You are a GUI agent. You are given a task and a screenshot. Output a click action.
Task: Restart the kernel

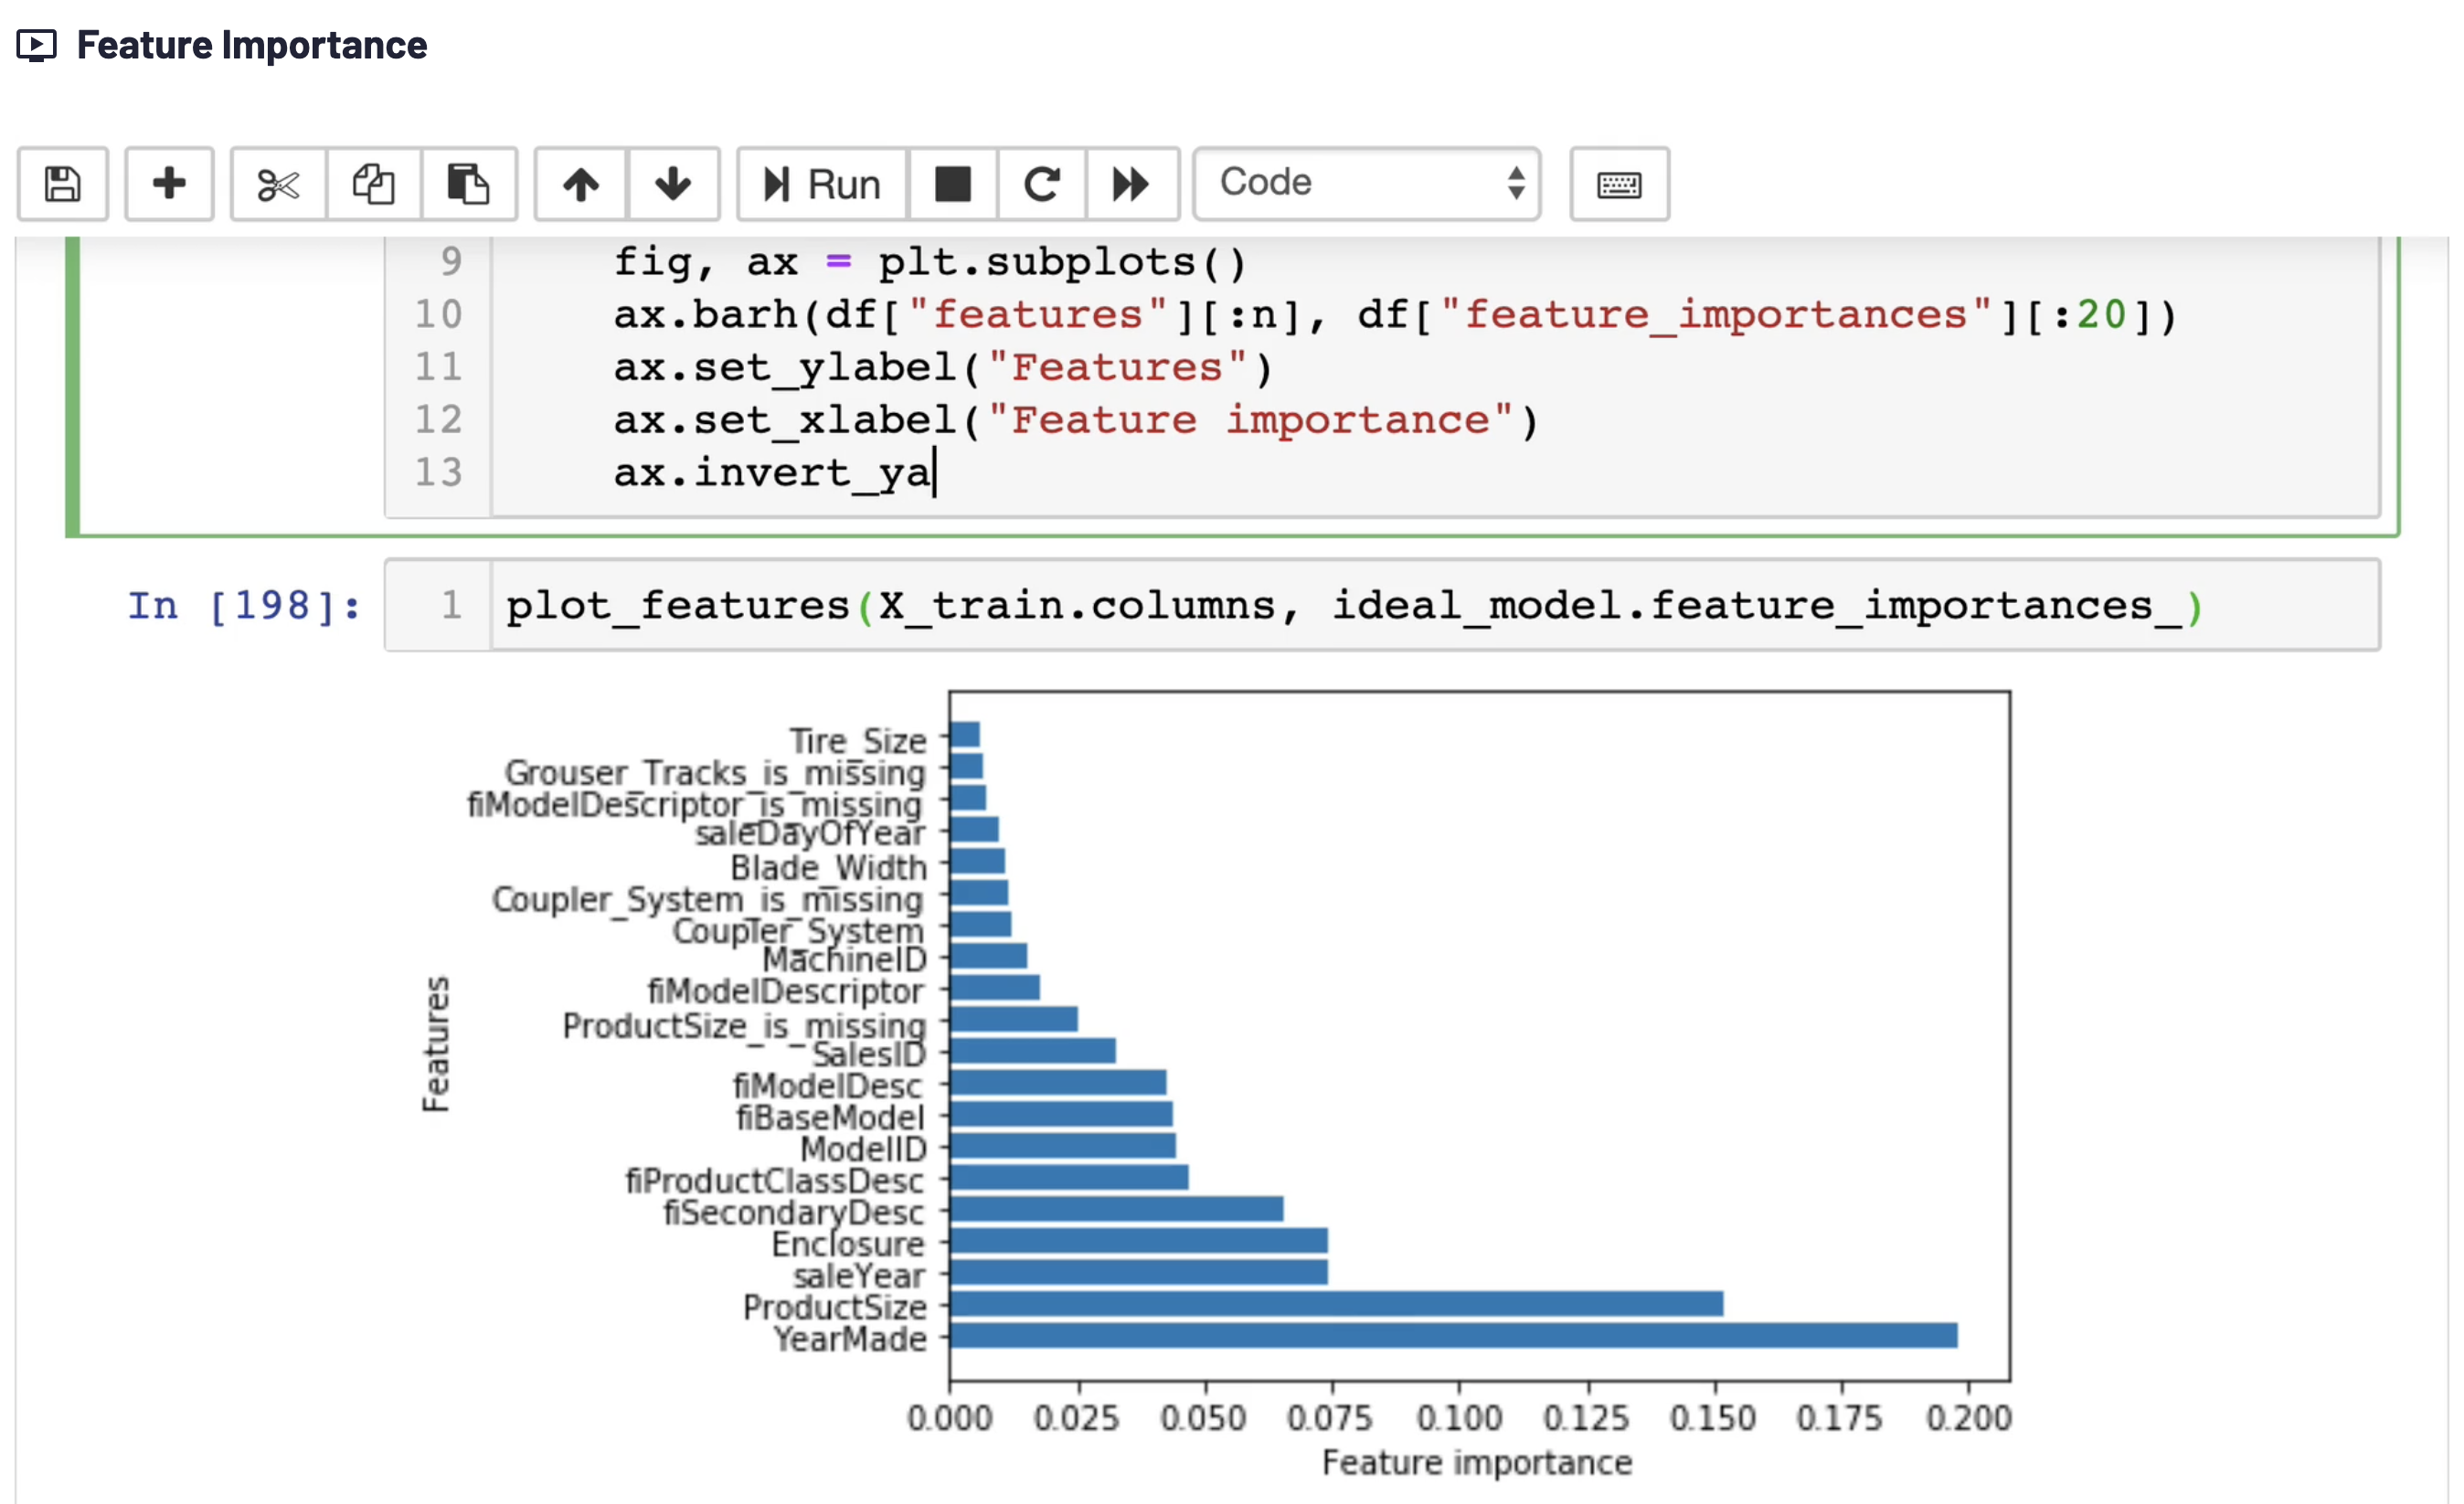tap(1042, 184)
